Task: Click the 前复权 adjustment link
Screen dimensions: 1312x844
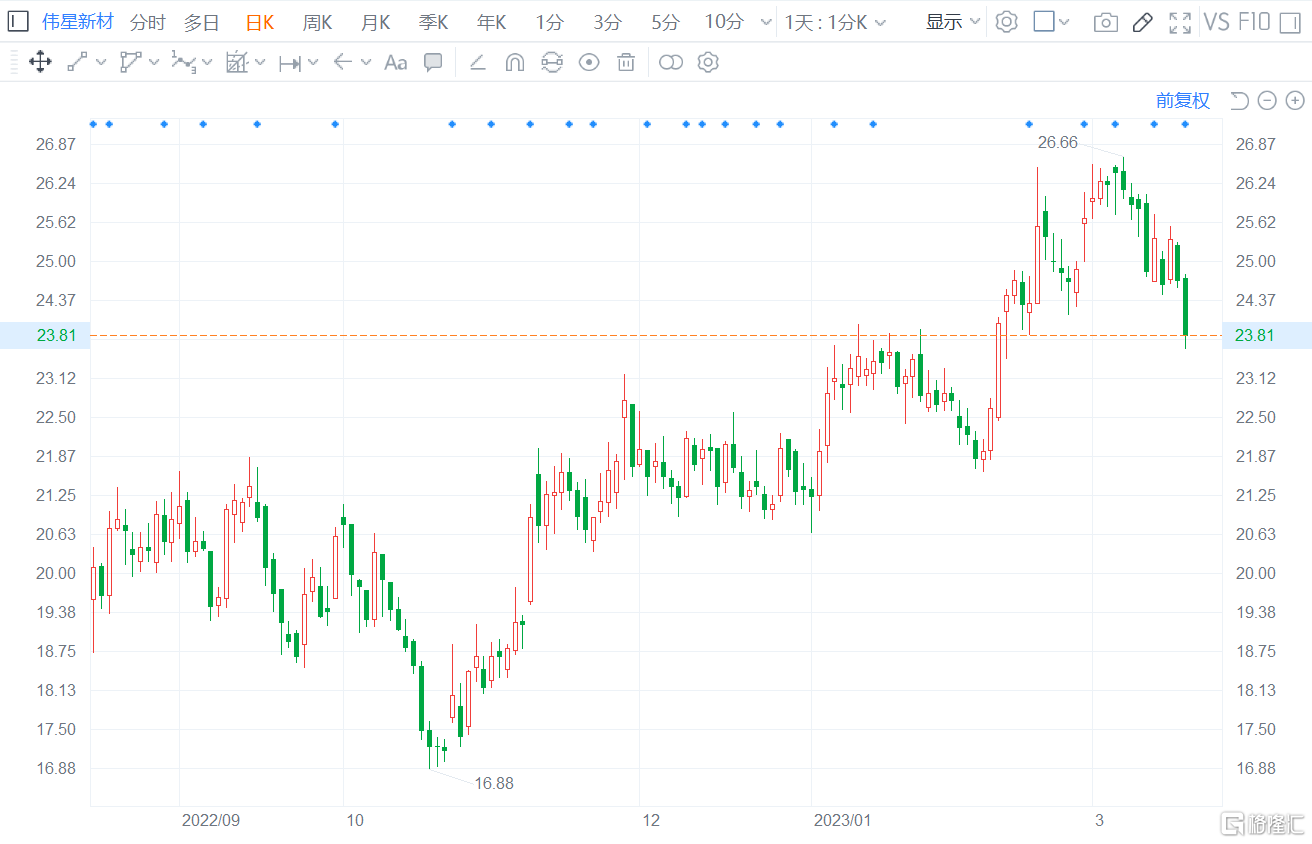Action: [x=1183, y=100]
